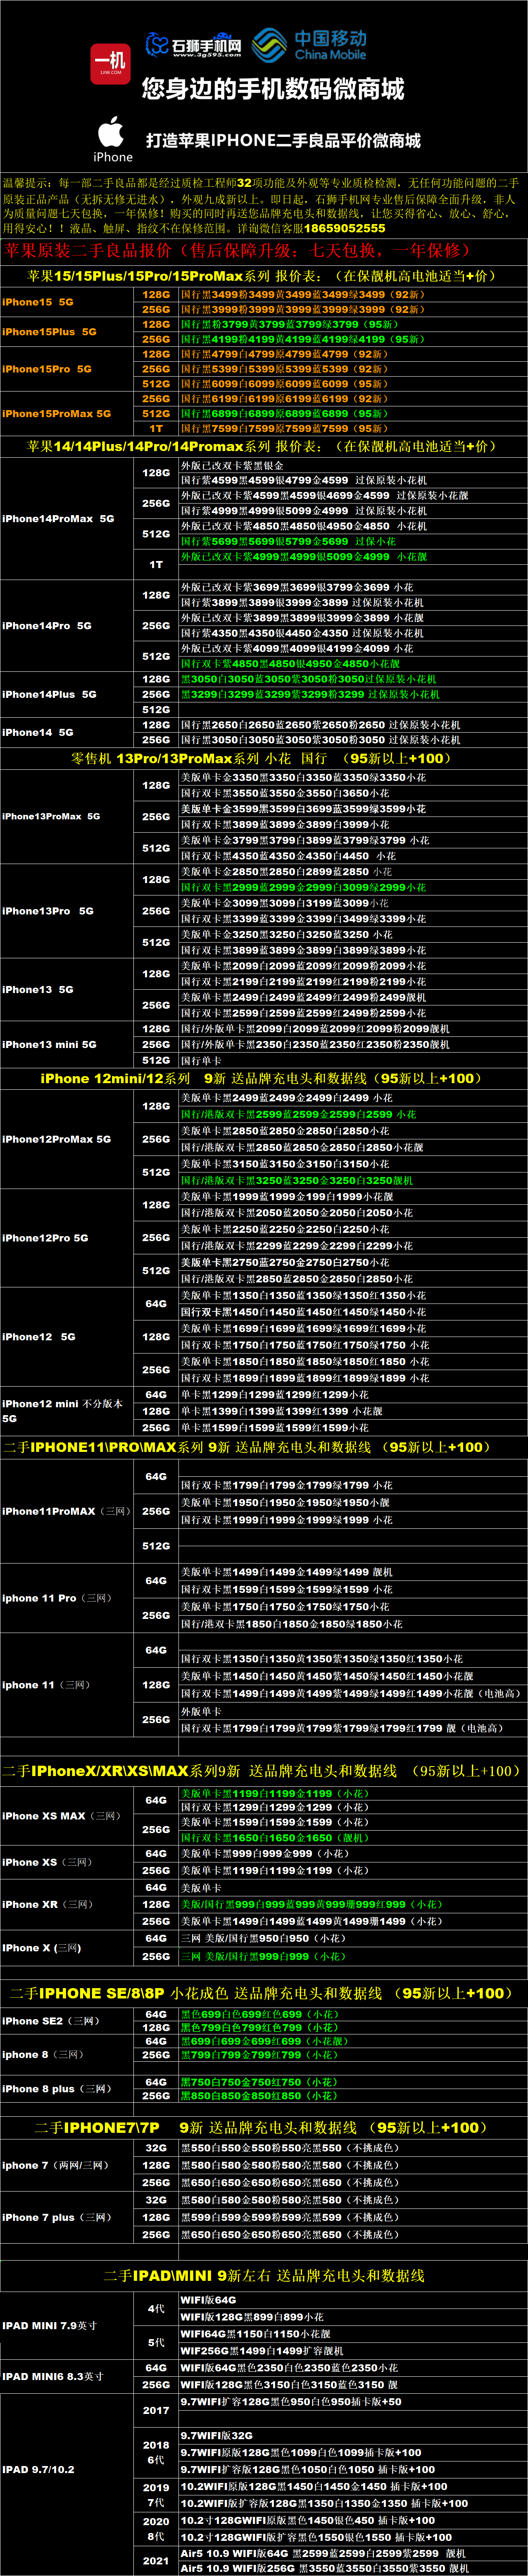
Task: Click the iPhone12ProMax 5G model label
Action: (x=56, y=1139)
